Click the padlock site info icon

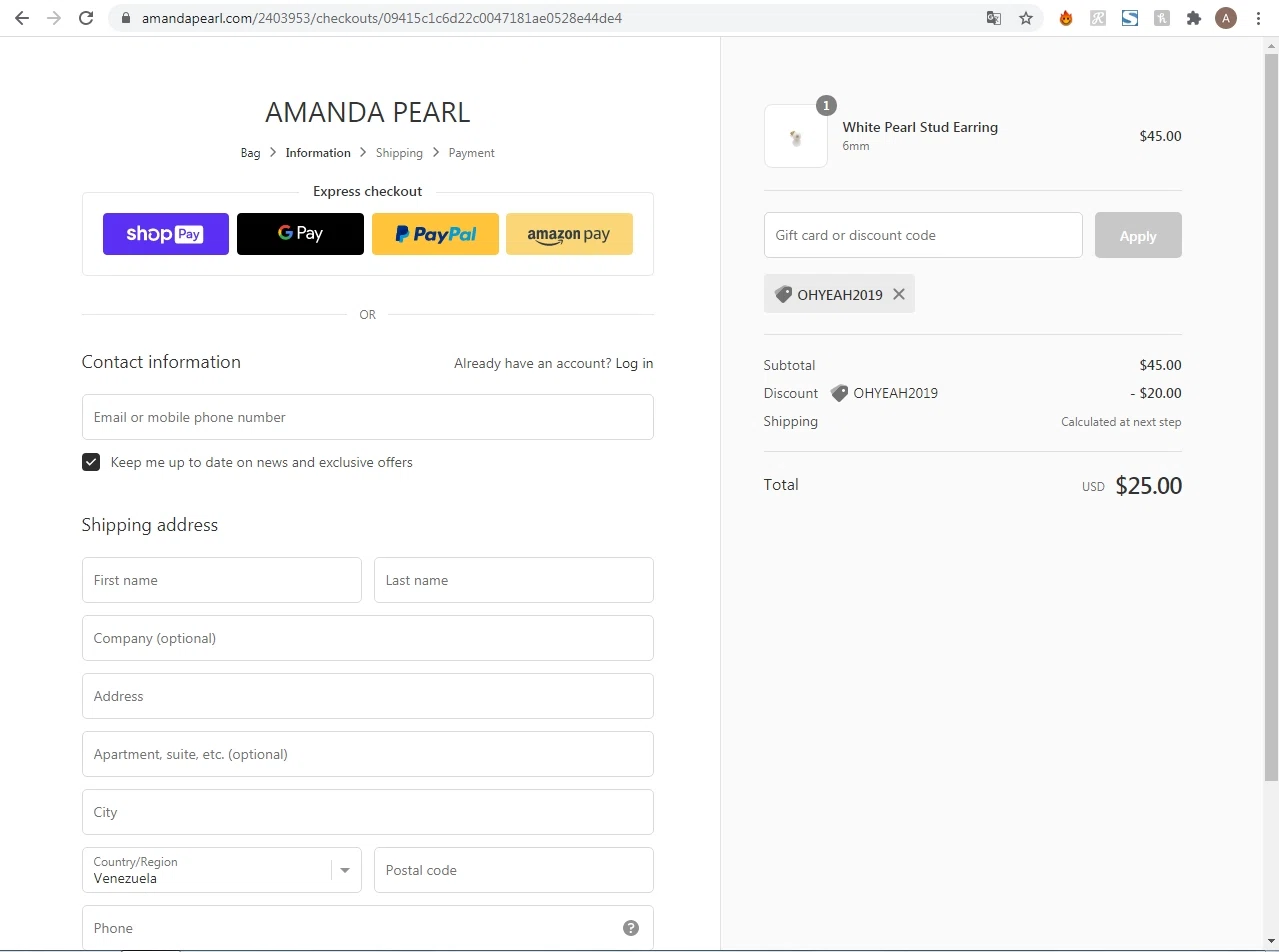click(125, 18)
